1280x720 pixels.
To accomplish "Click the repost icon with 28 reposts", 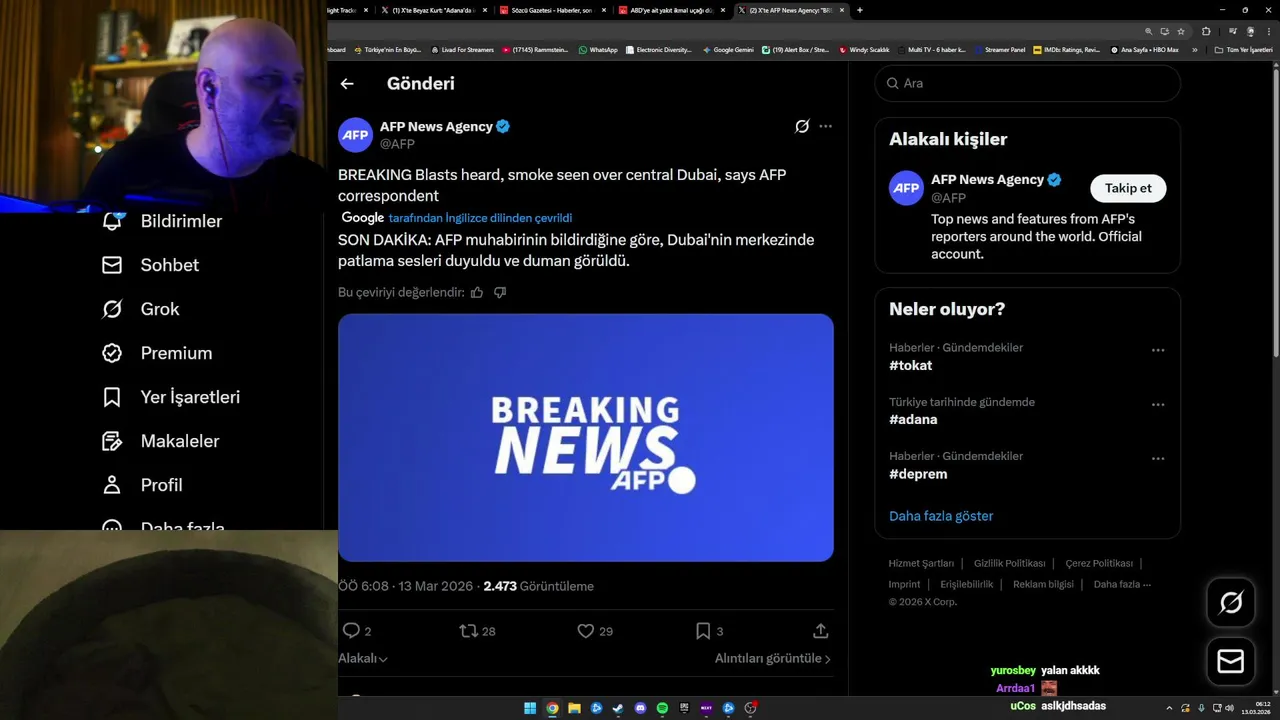I will [x=468, y=631].
